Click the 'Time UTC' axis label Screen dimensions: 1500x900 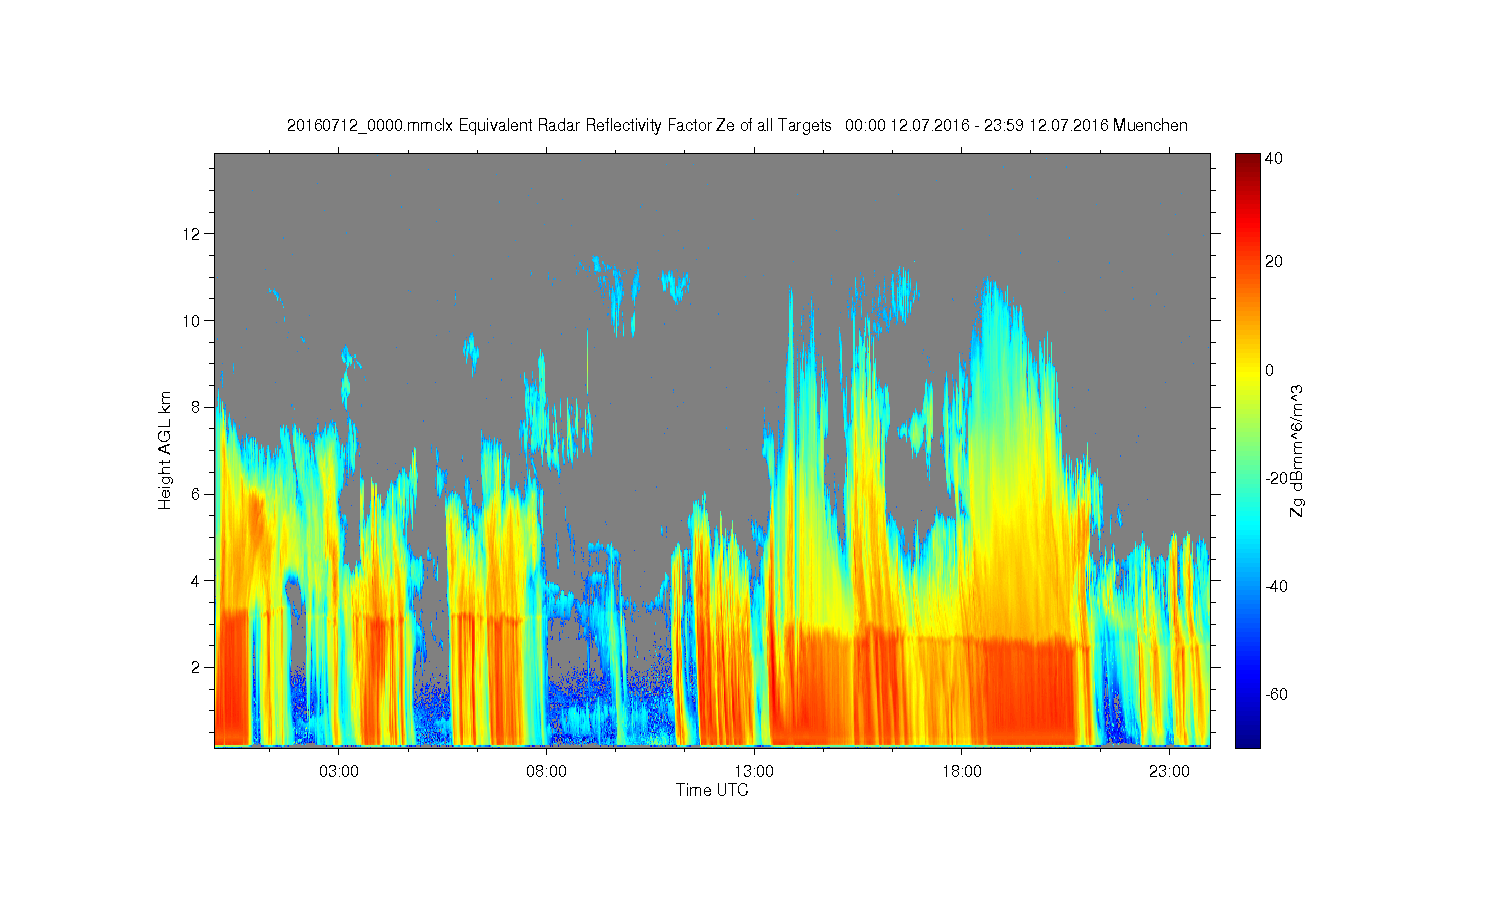(x=712, y=790)
